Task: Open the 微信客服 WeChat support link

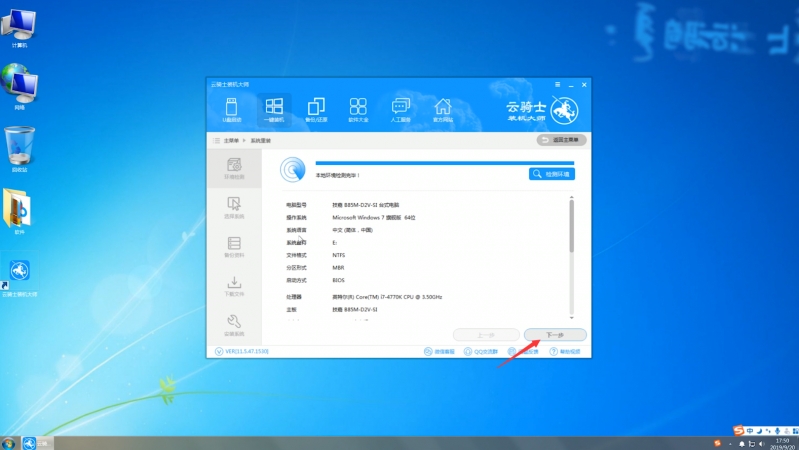Action: (x=439, y=352)
